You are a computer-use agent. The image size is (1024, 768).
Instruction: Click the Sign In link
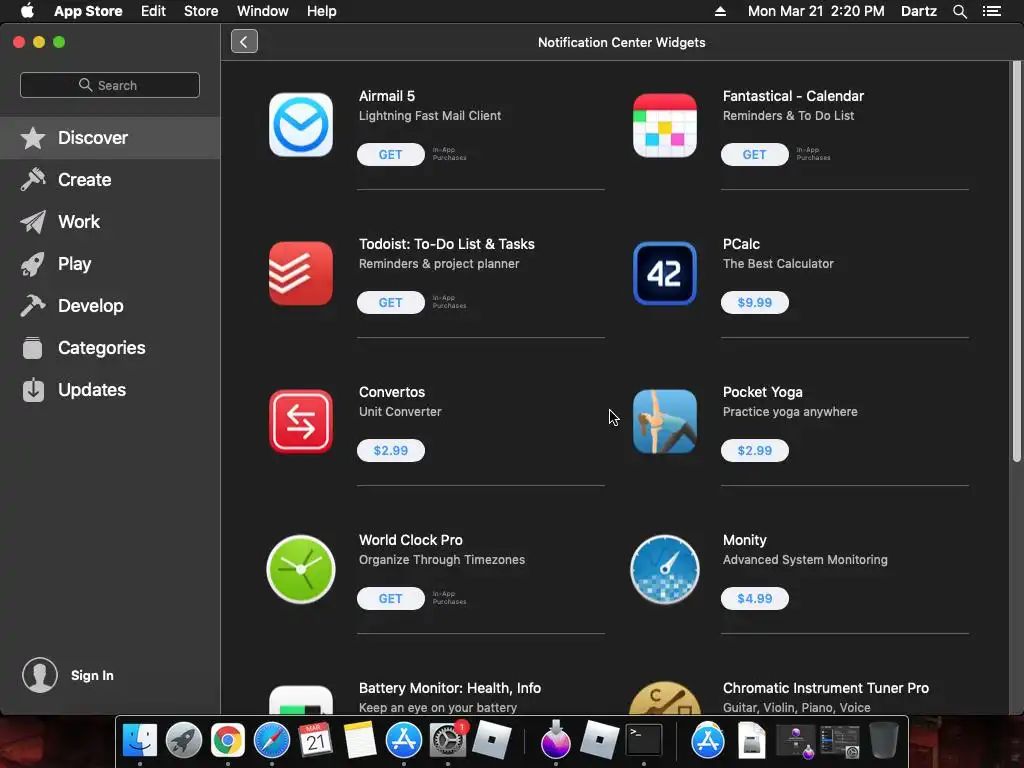(92, 675)
